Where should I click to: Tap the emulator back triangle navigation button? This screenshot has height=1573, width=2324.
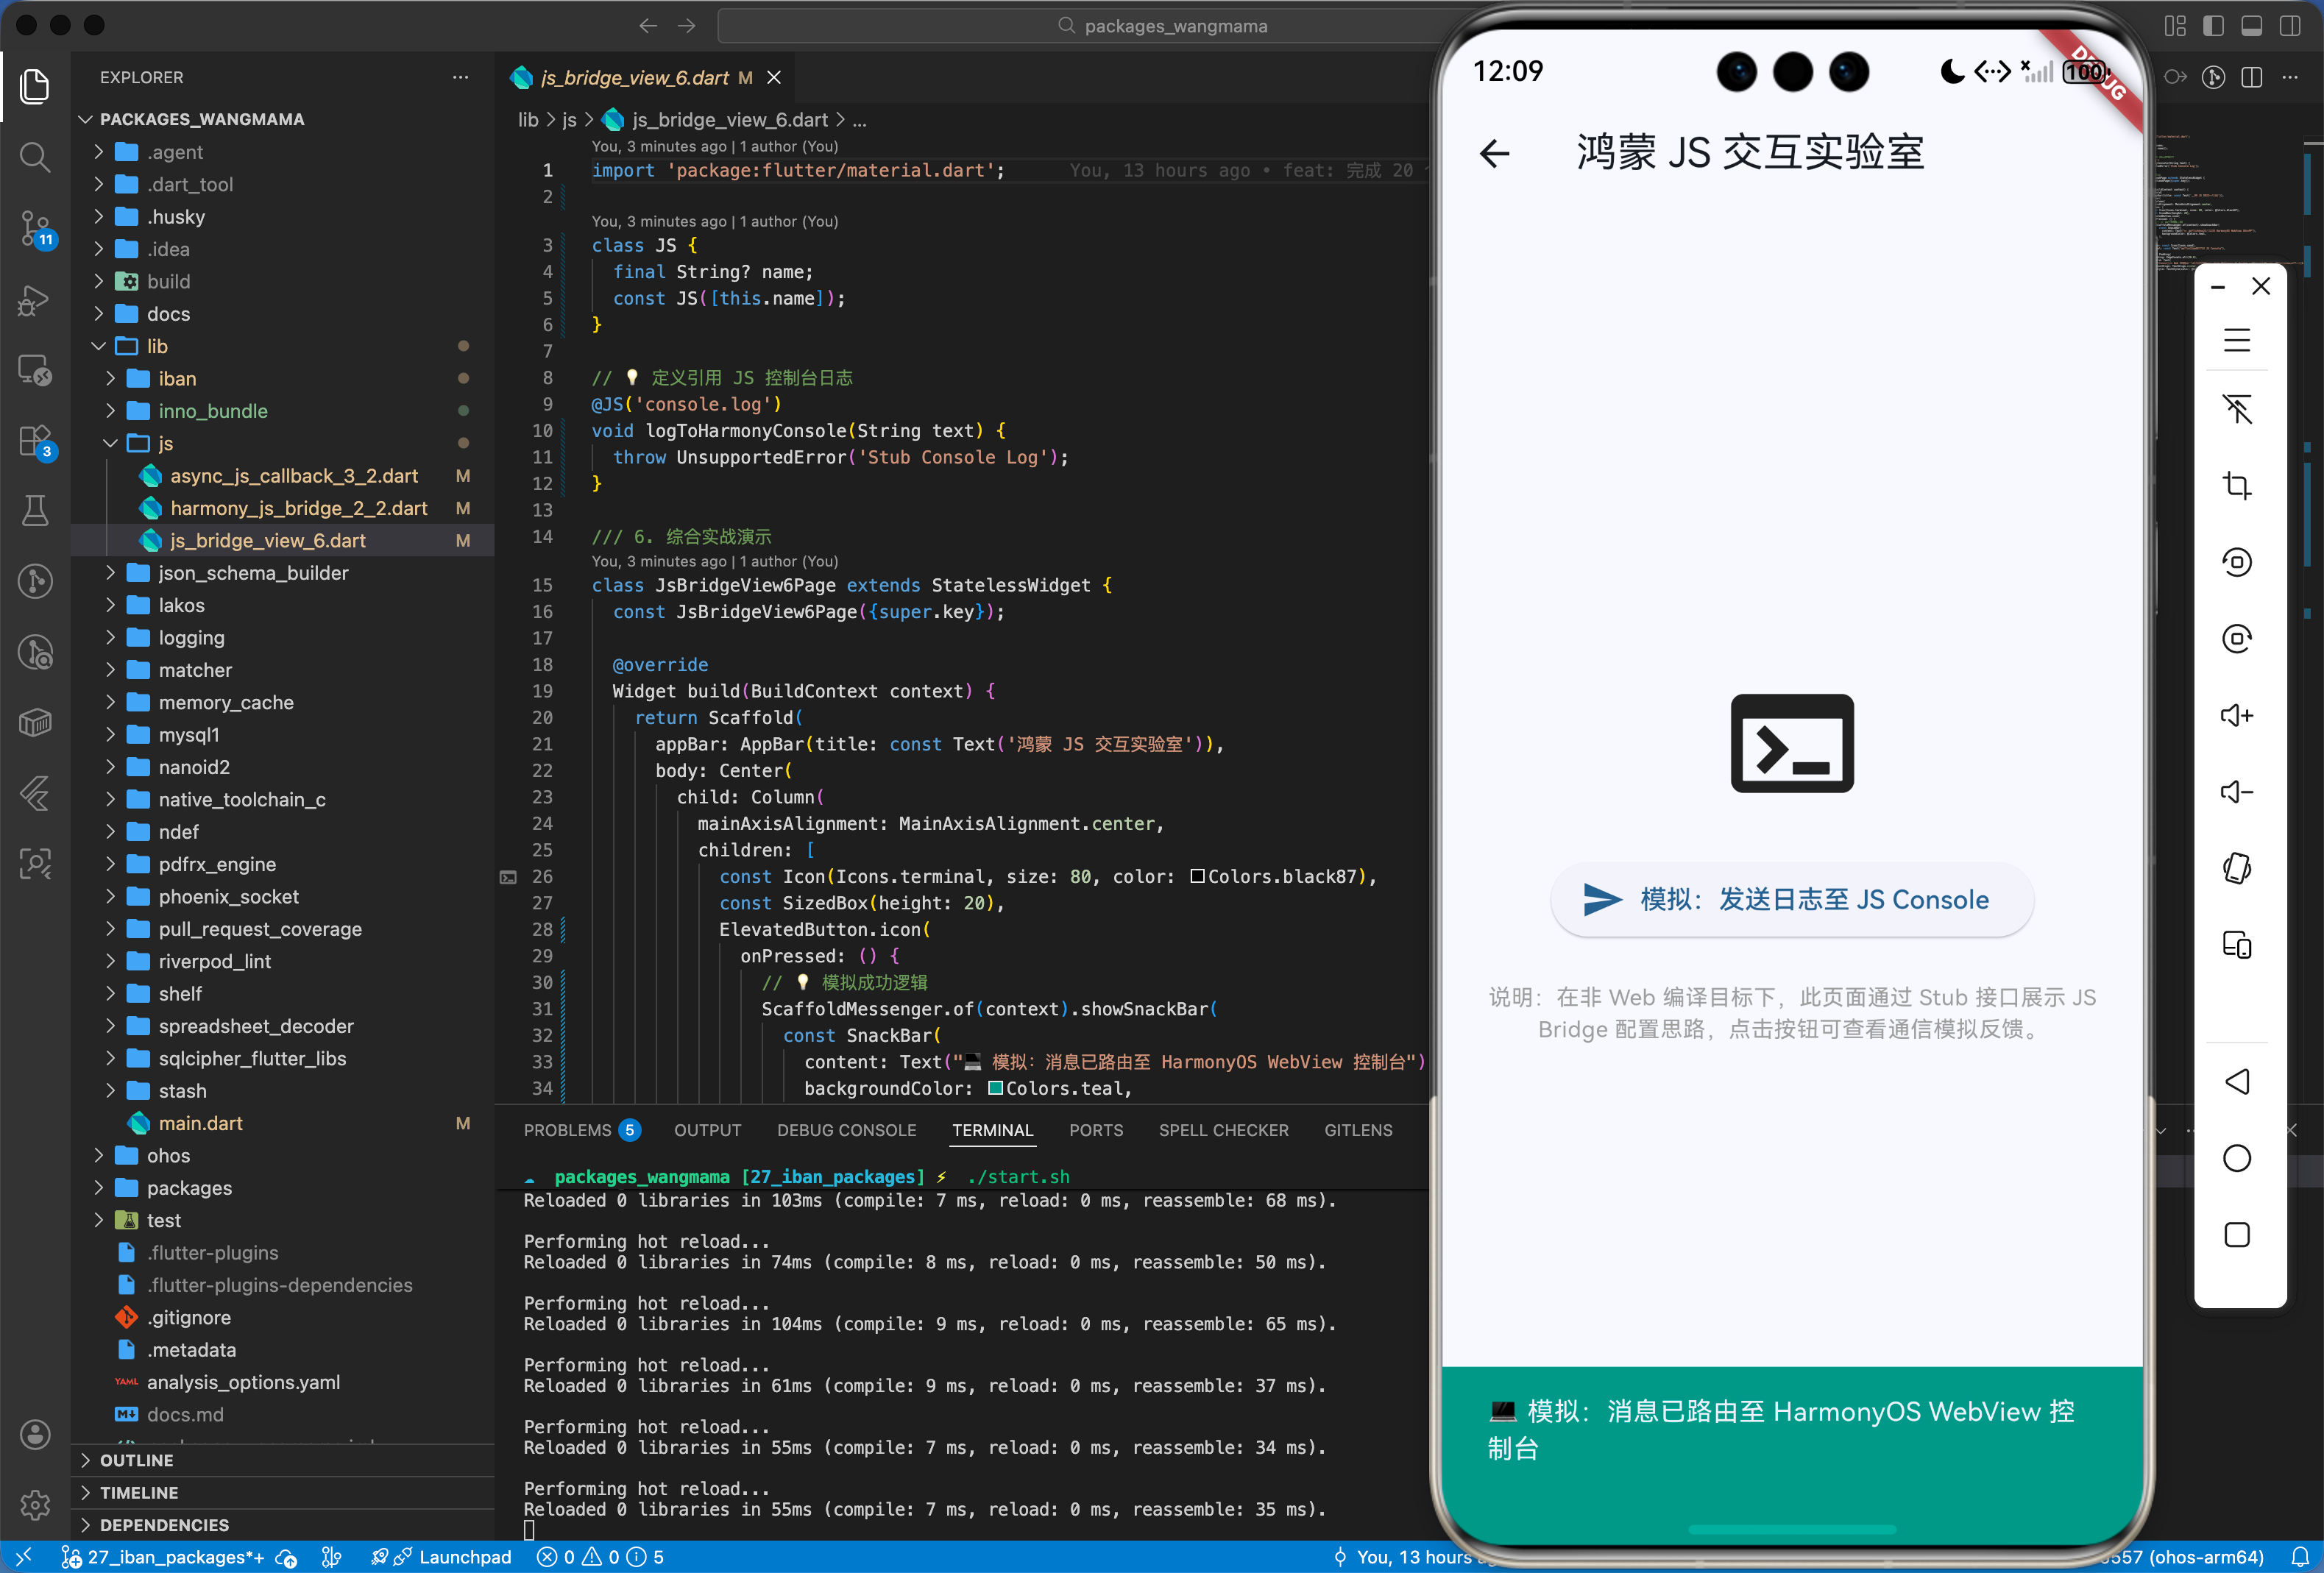click(2236, 1082)
